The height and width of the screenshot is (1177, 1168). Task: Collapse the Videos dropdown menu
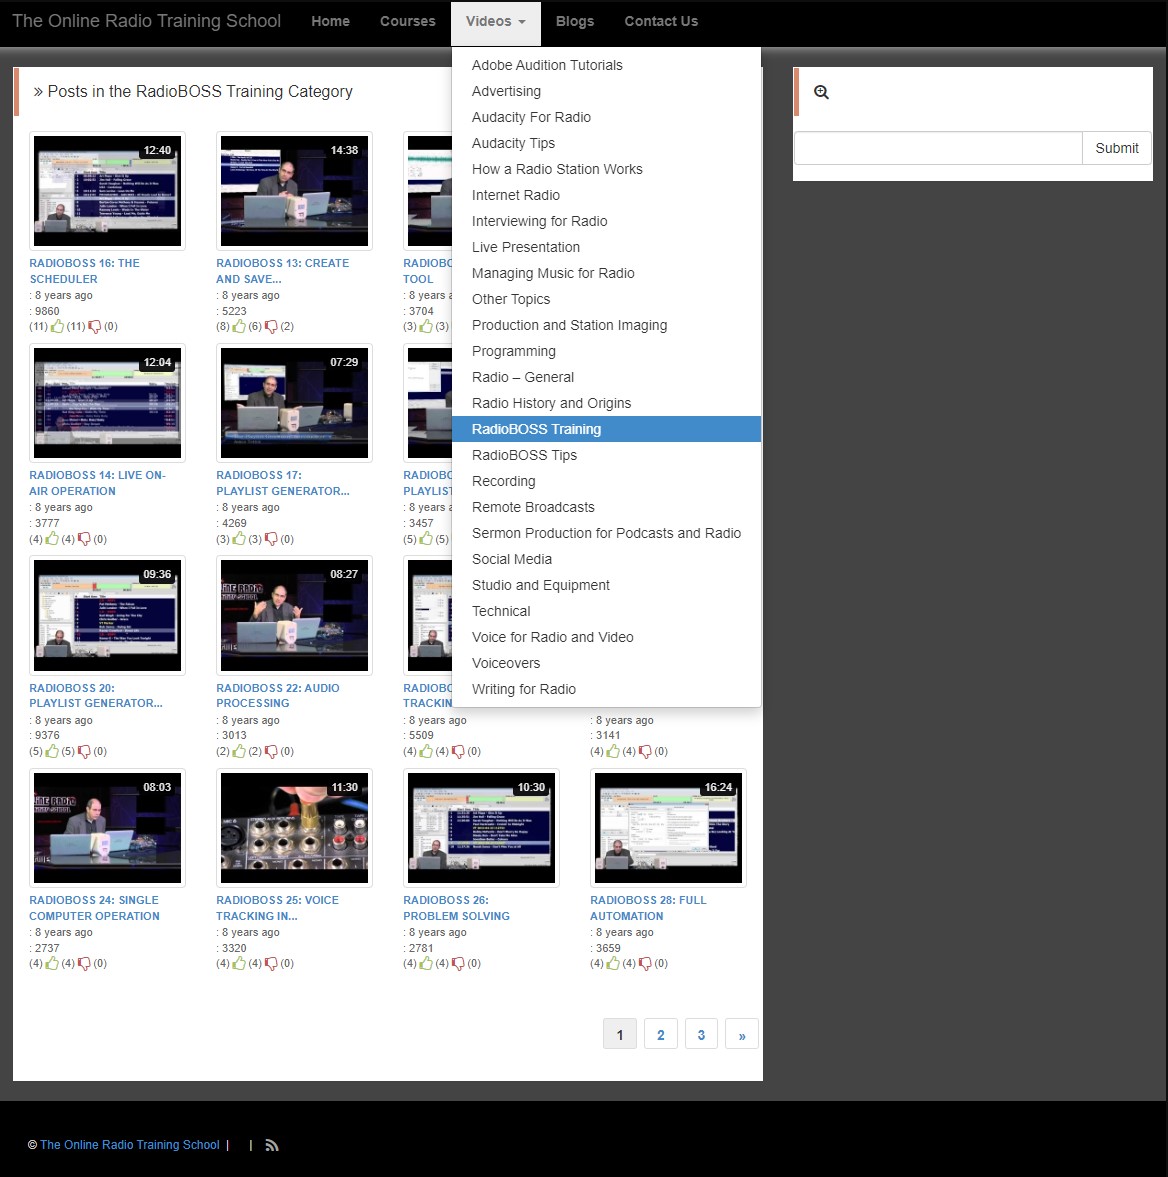(495, 22)
